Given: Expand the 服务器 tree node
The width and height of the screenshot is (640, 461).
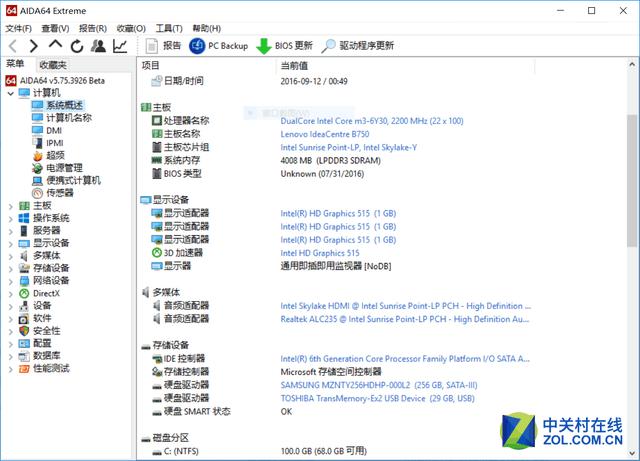Looking at the screenshot, I should [x=11, y=231].
